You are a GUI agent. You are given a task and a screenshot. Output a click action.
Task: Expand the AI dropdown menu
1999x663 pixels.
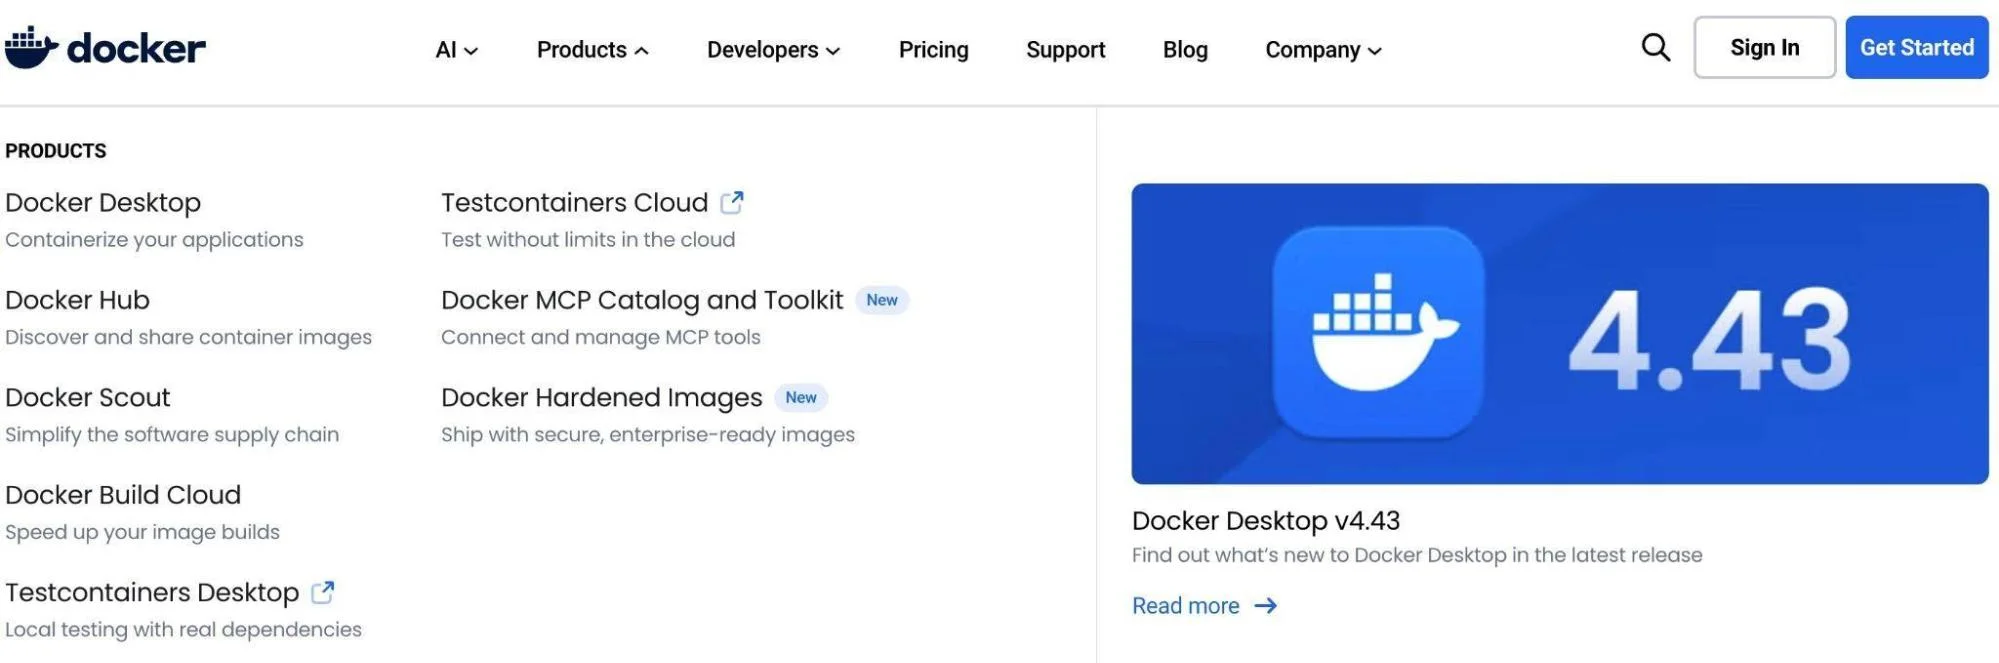456,50
